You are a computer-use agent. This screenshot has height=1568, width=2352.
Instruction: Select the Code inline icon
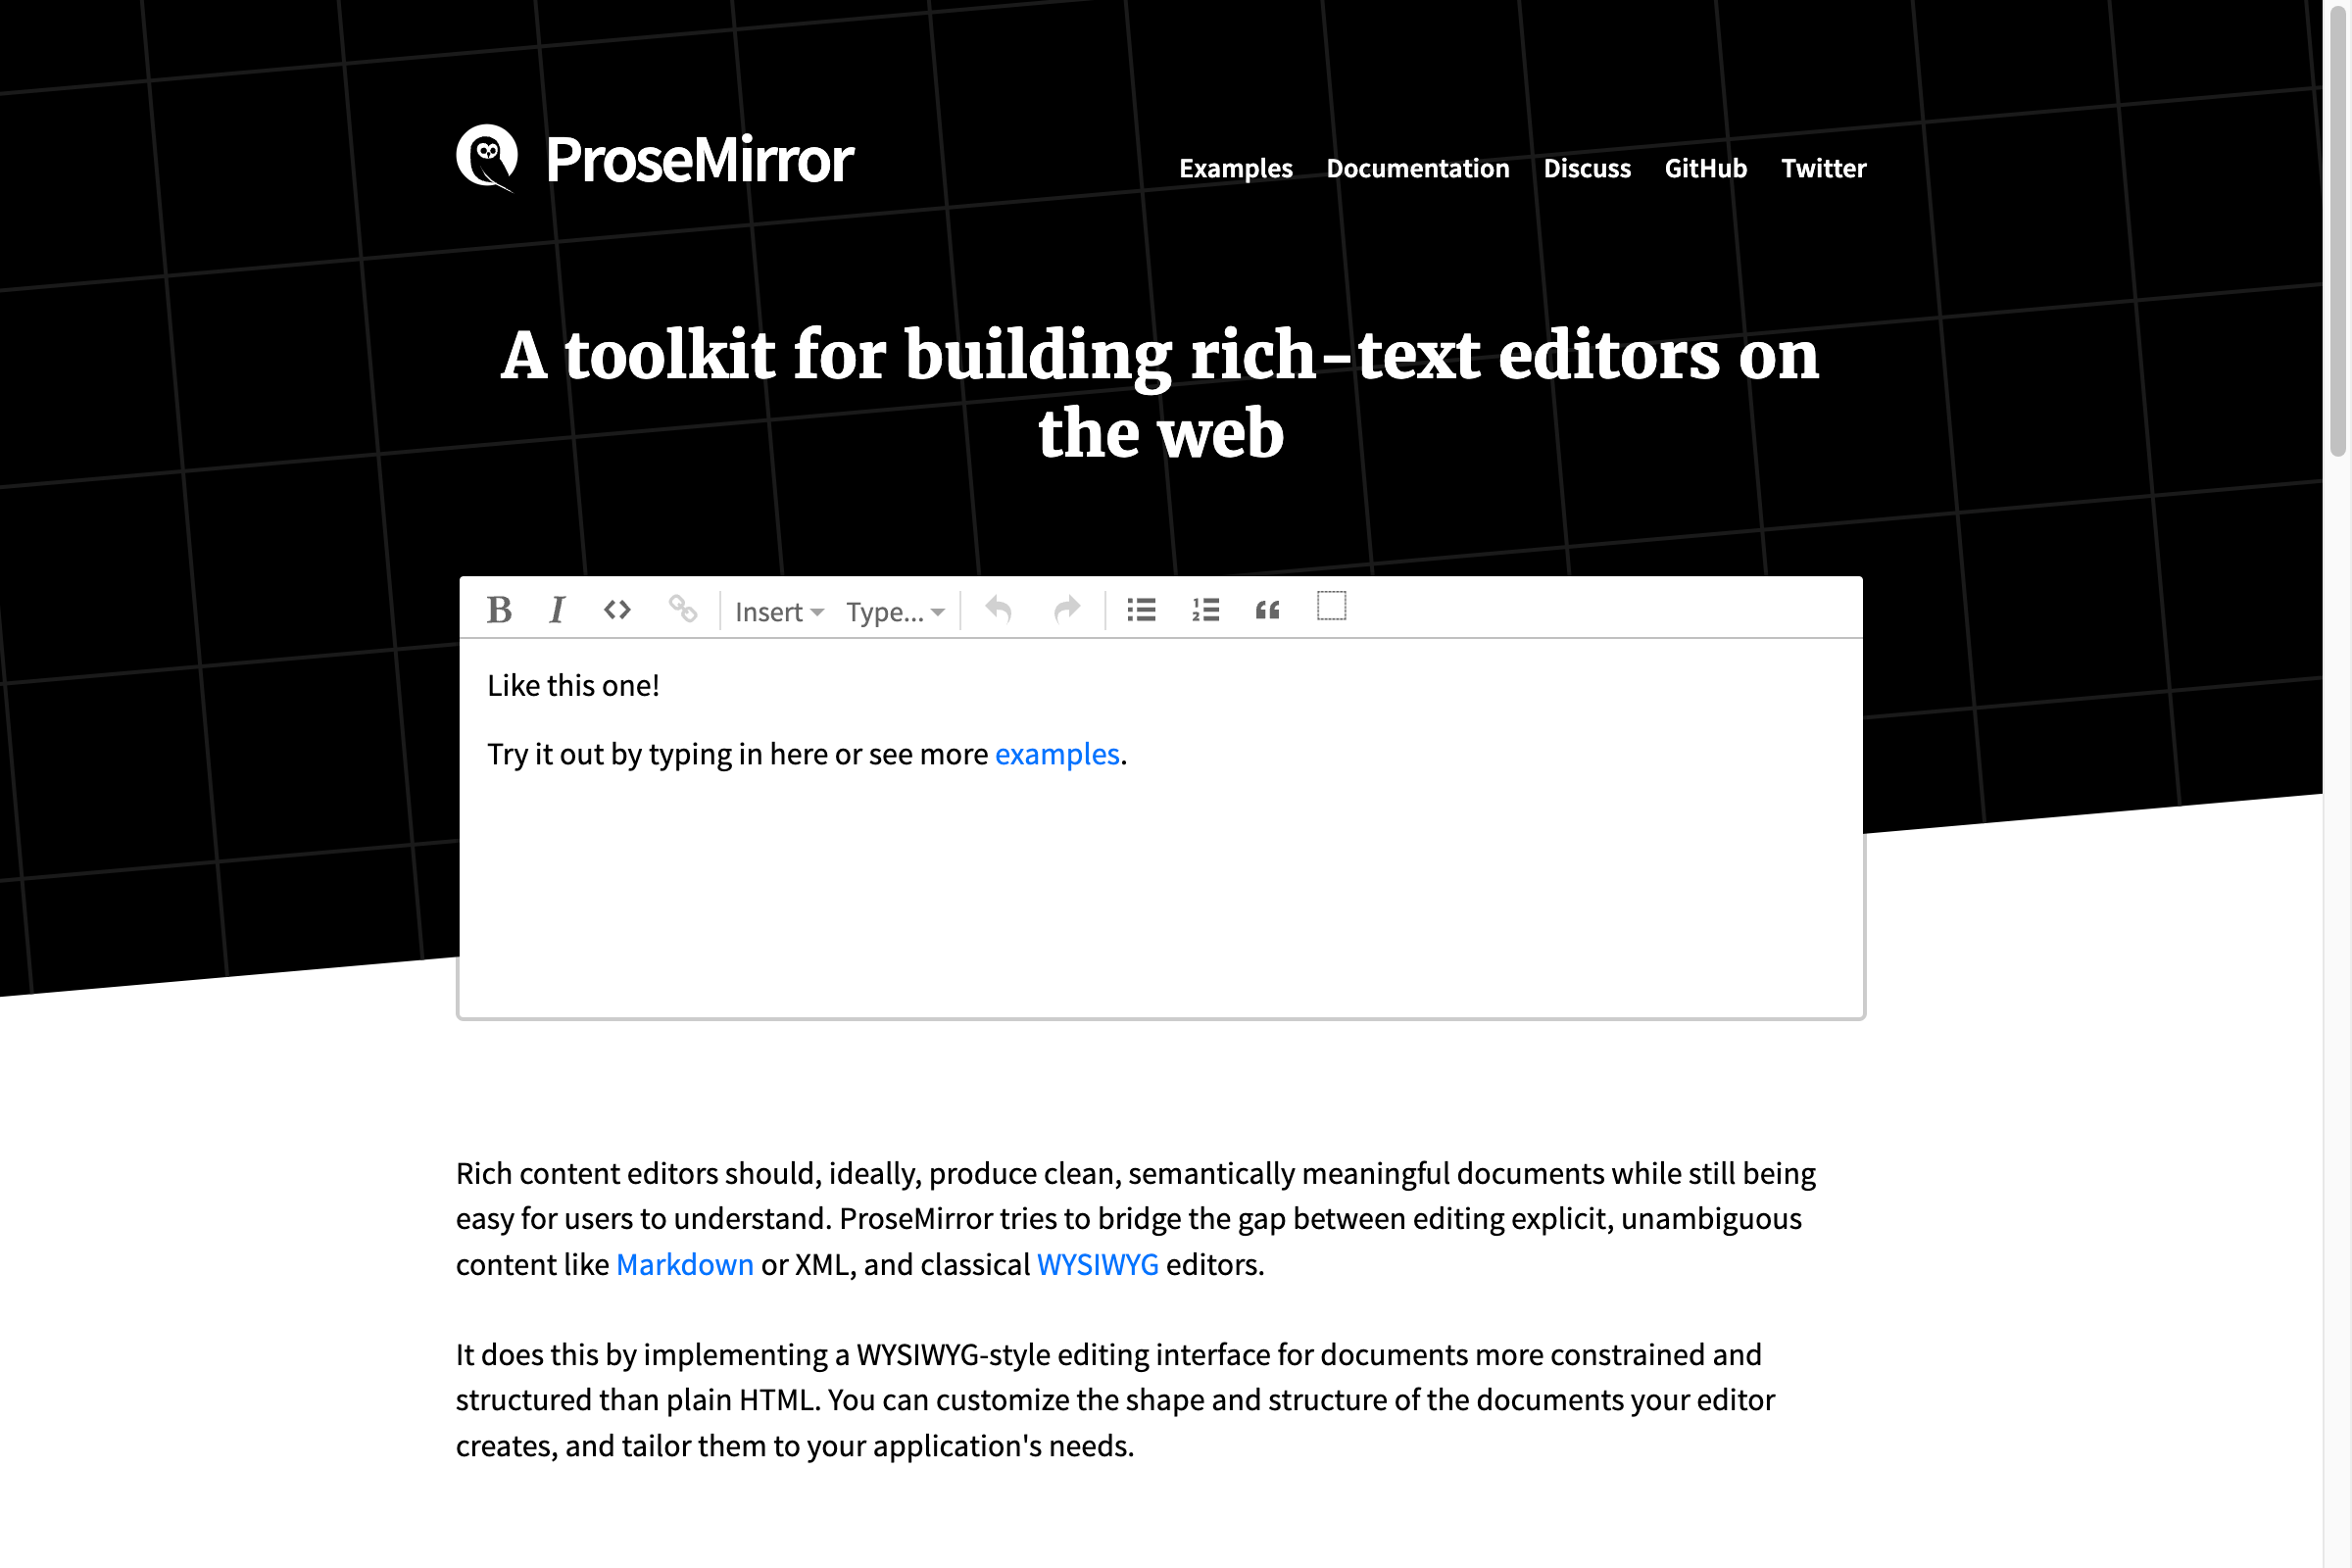tap(617, 609)
